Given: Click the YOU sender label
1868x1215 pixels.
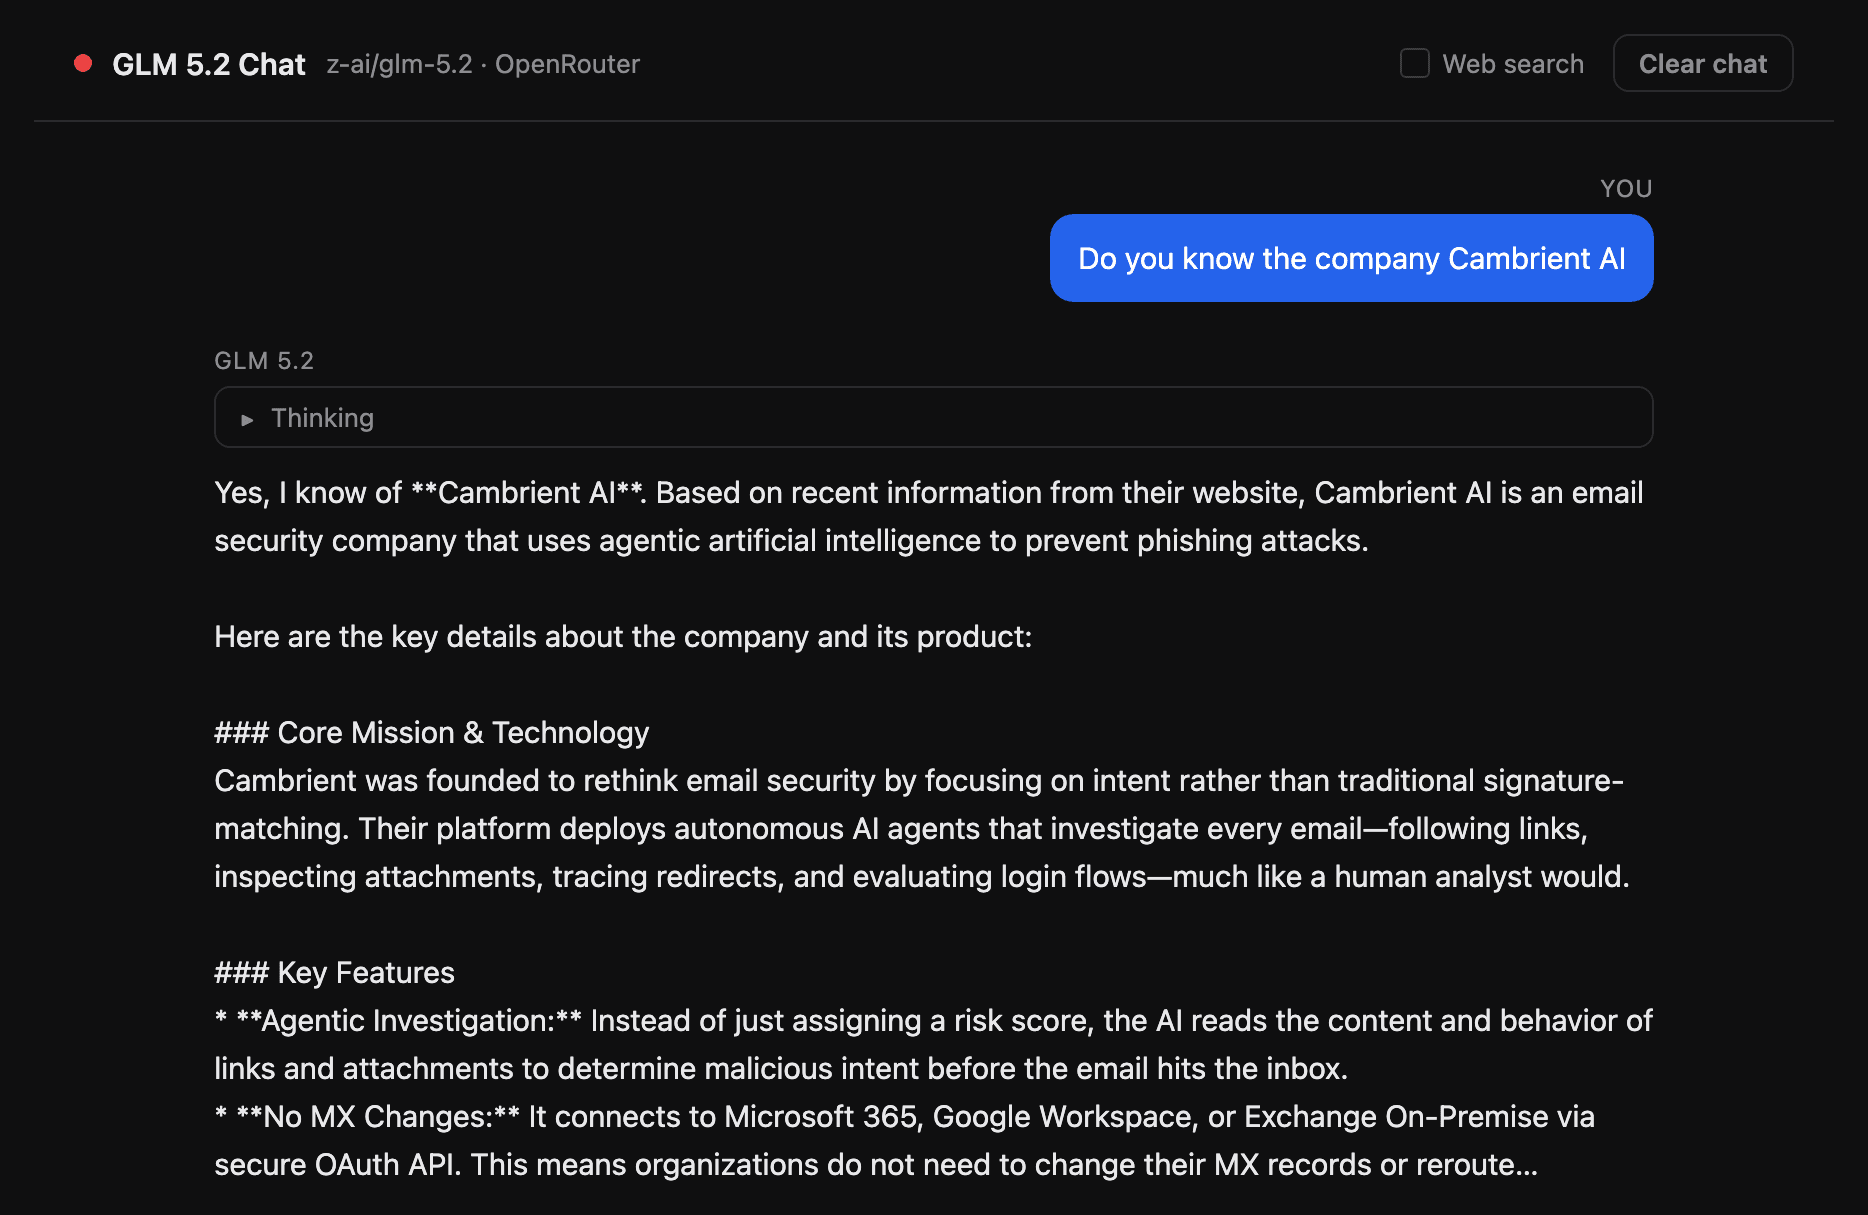Looking at the screenshot, I should (x=1626, y=188).
